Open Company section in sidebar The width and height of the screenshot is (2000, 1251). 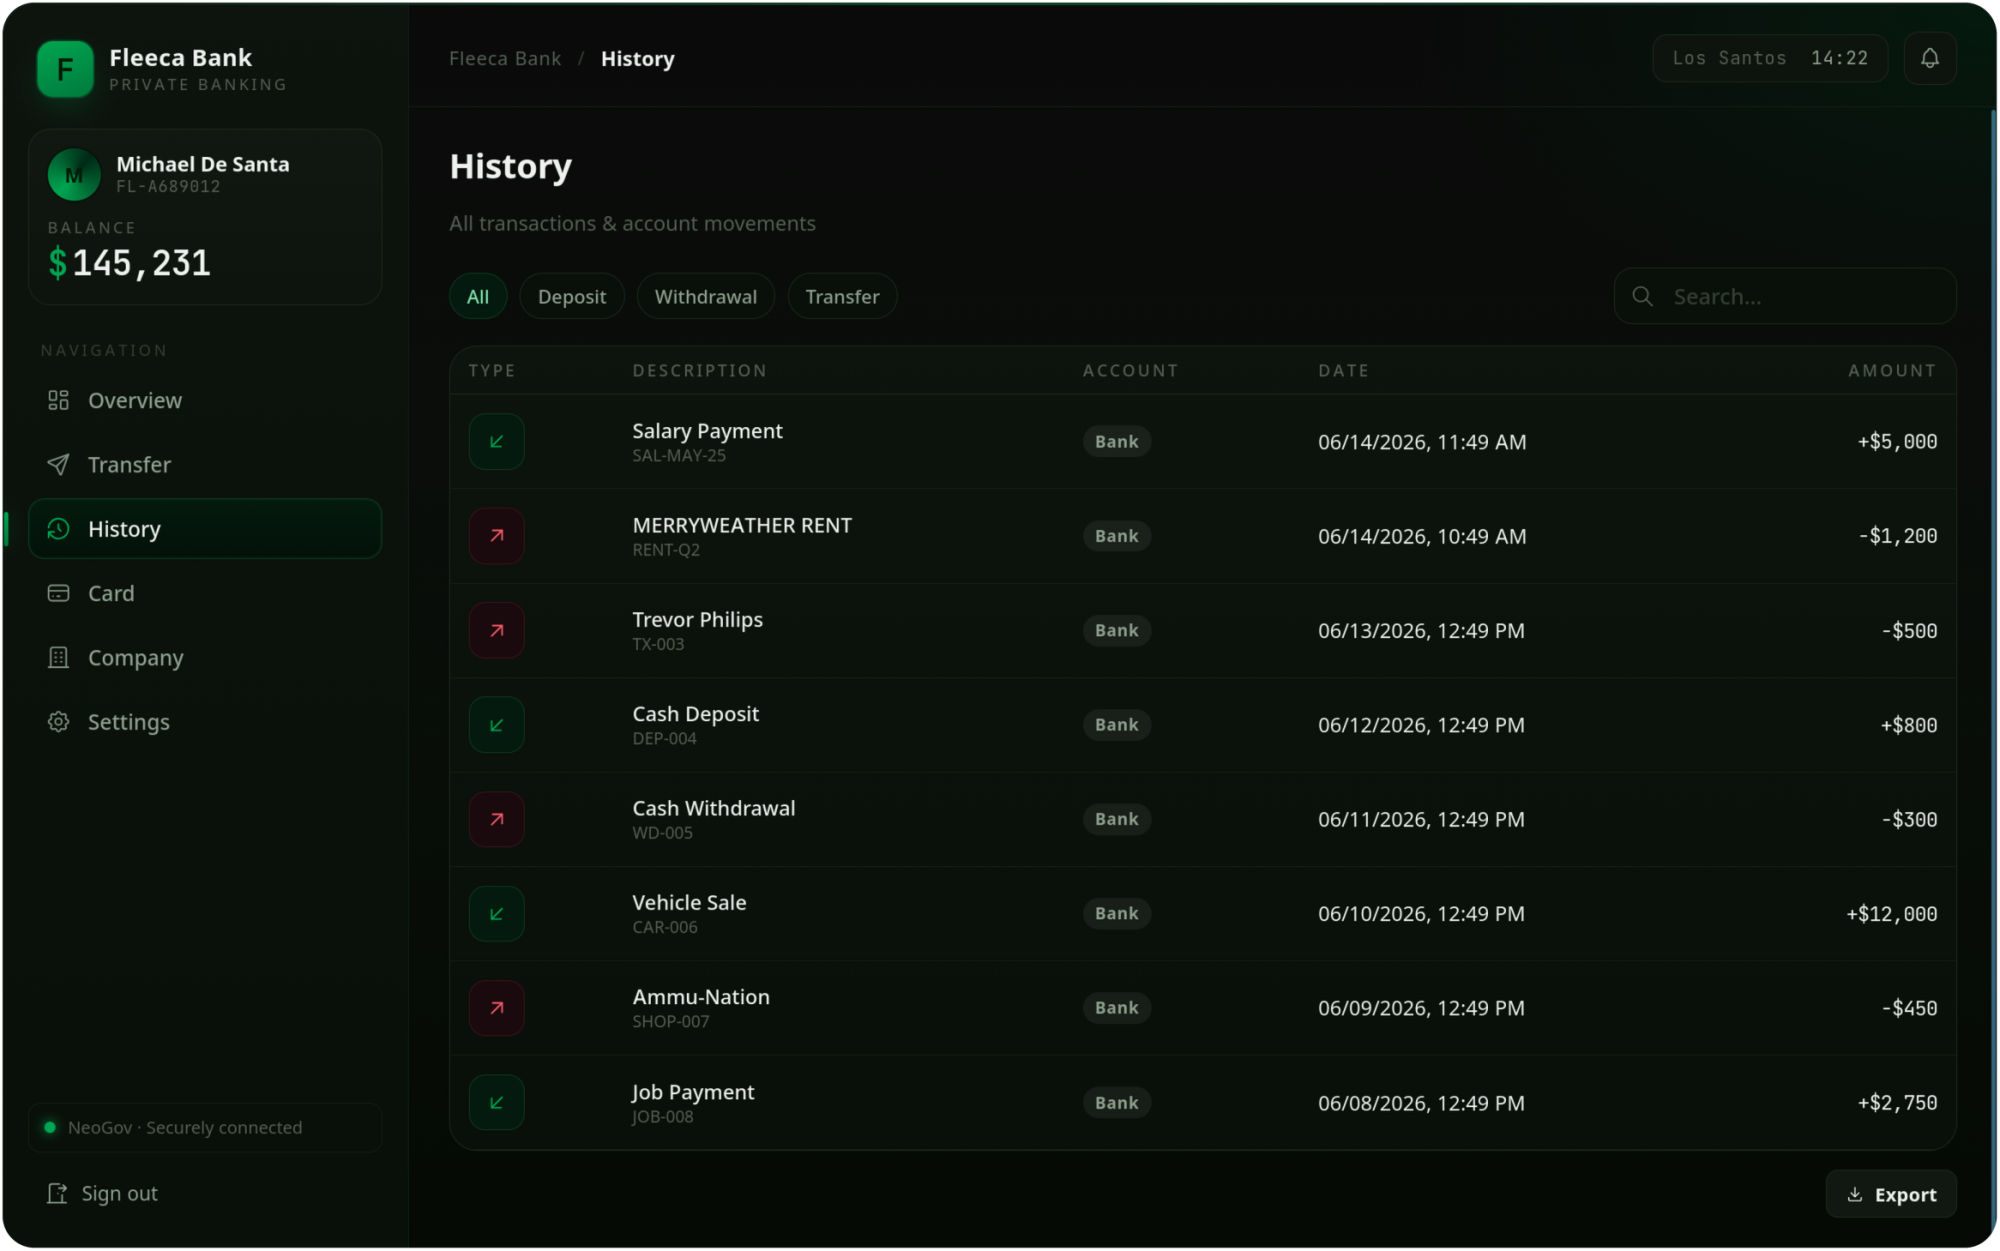click(x=205, y=657)
